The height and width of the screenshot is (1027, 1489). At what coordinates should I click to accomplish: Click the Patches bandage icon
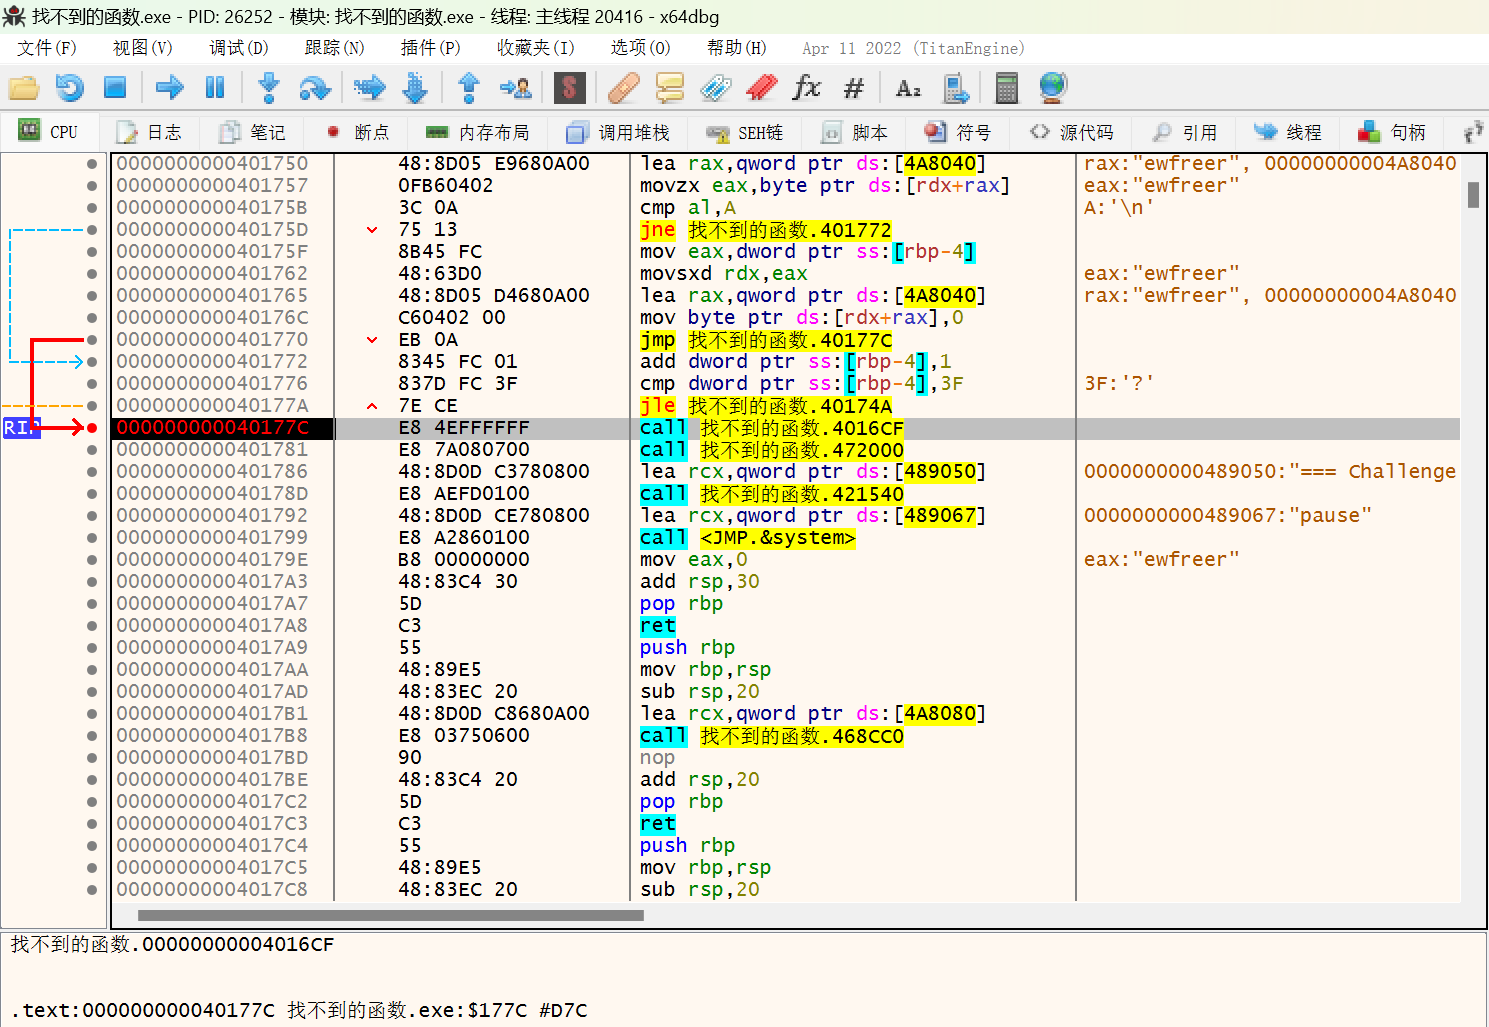point(623,88)
